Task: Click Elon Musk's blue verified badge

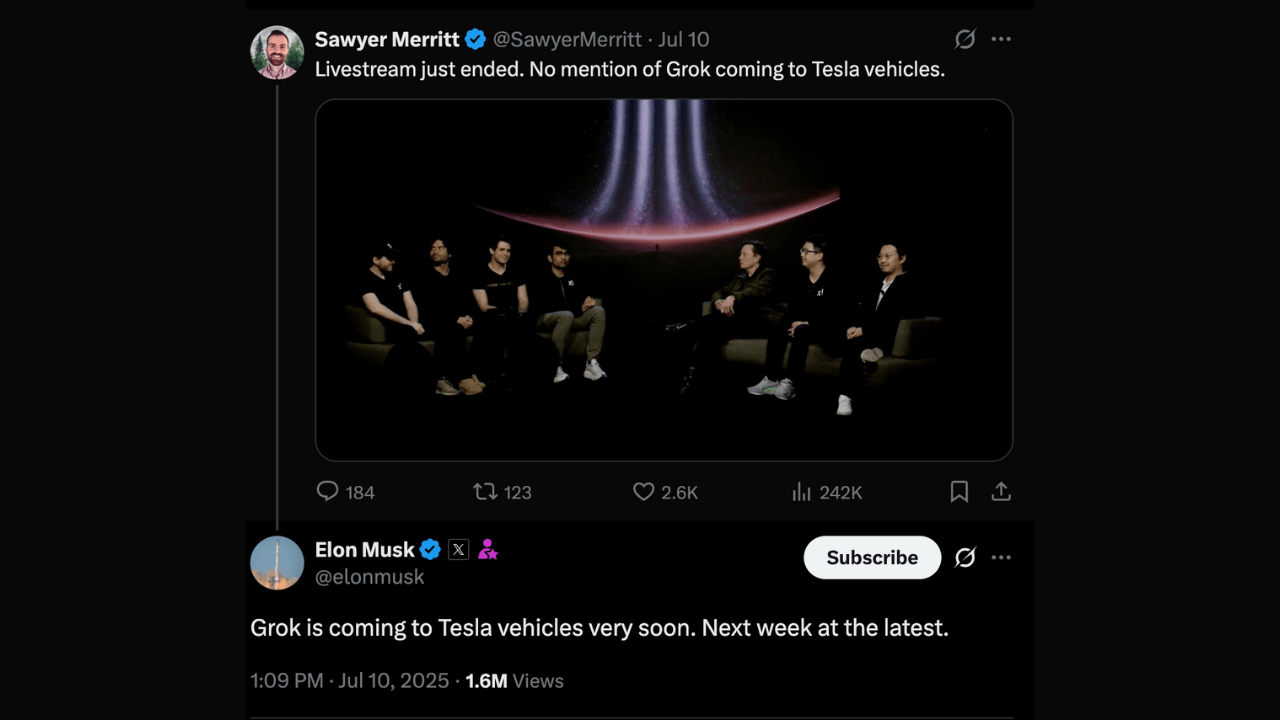Action: coord(430,549)
